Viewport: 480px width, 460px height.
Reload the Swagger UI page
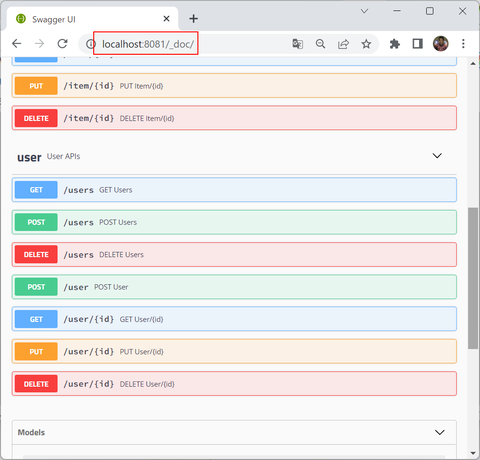click(62, 44)
